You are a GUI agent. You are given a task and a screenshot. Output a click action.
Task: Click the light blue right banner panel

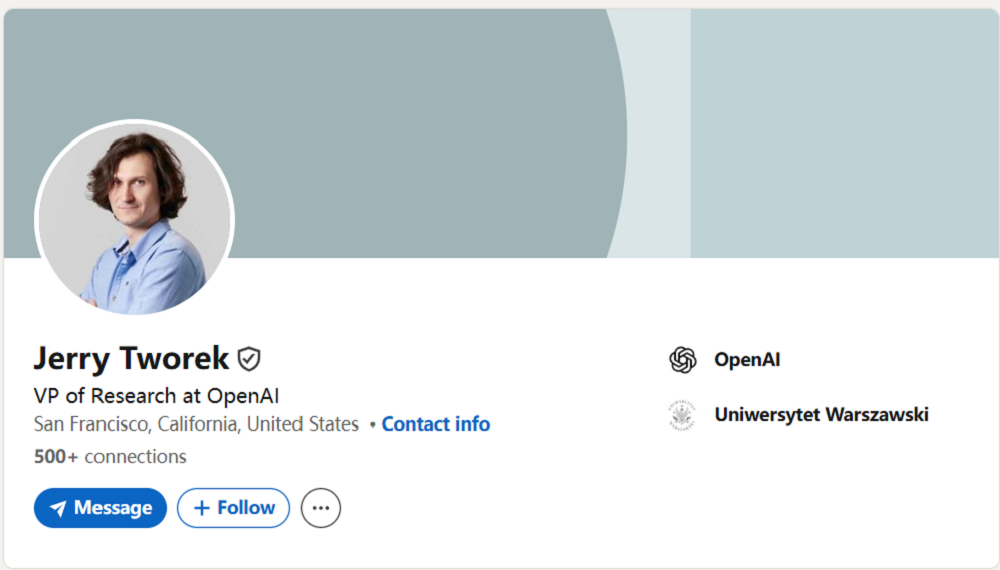click(x=845, y=130)
